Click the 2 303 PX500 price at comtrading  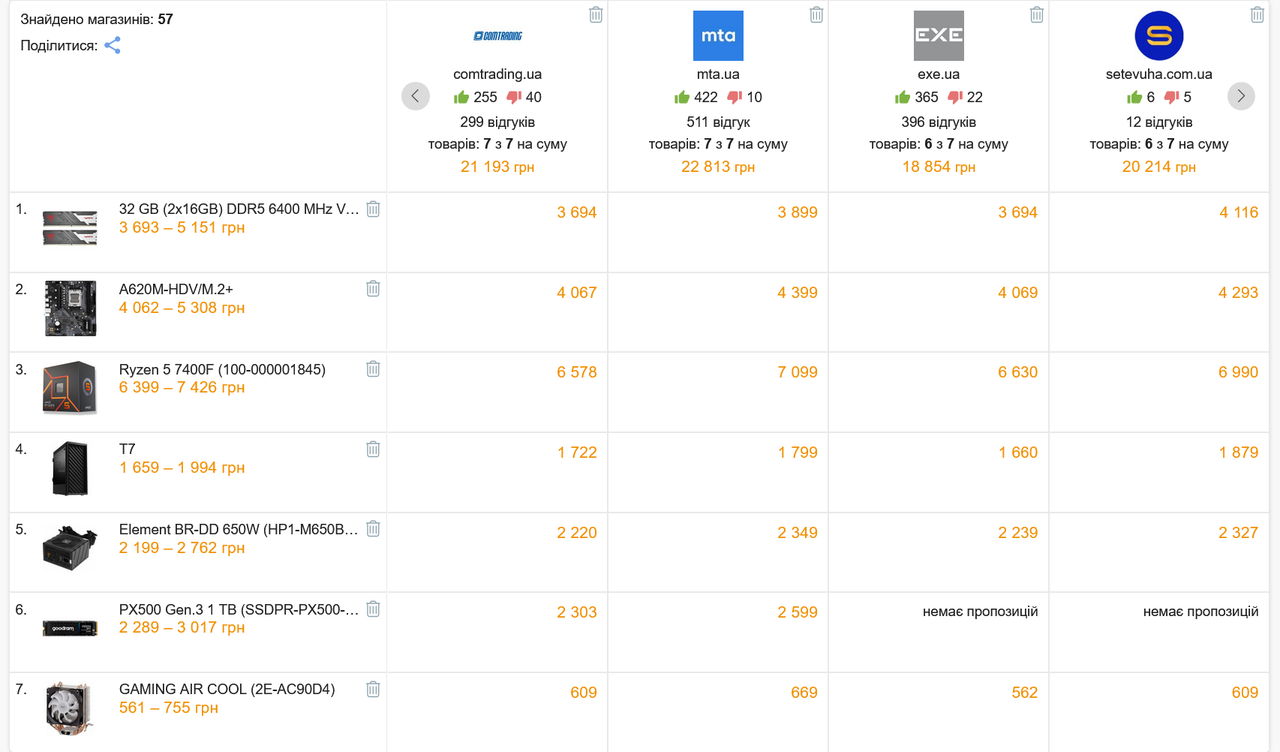click(x=577, y=612)
